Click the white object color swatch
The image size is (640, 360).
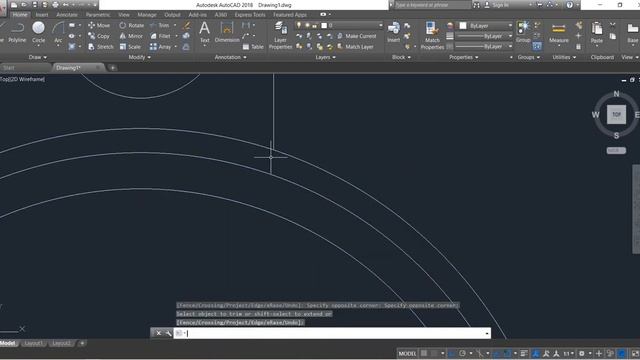pyautogui.click(x=463, y=25)
